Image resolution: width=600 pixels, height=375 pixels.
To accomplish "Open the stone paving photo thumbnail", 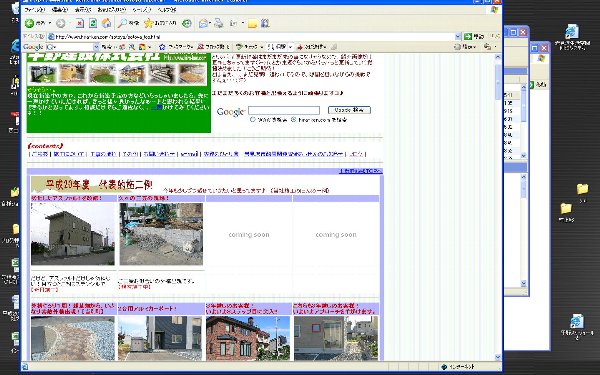I will [73, 338].
